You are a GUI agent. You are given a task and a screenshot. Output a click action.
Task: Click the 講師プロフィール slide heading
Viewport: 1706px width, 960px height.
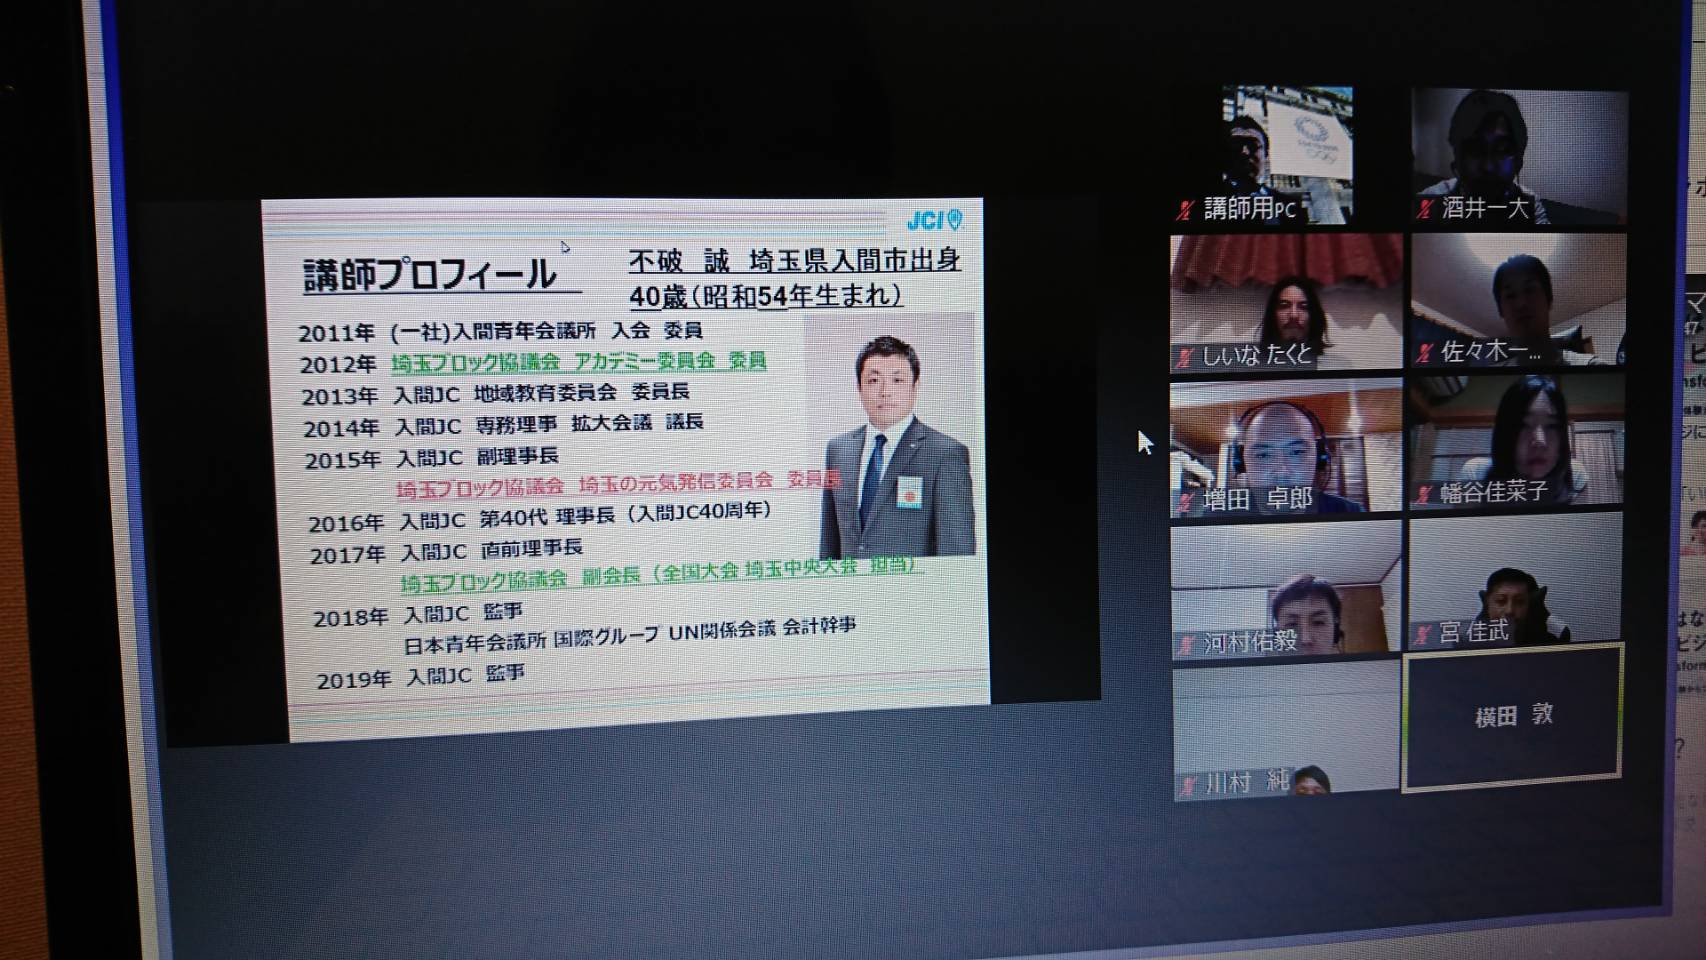[x=430, y=275]
